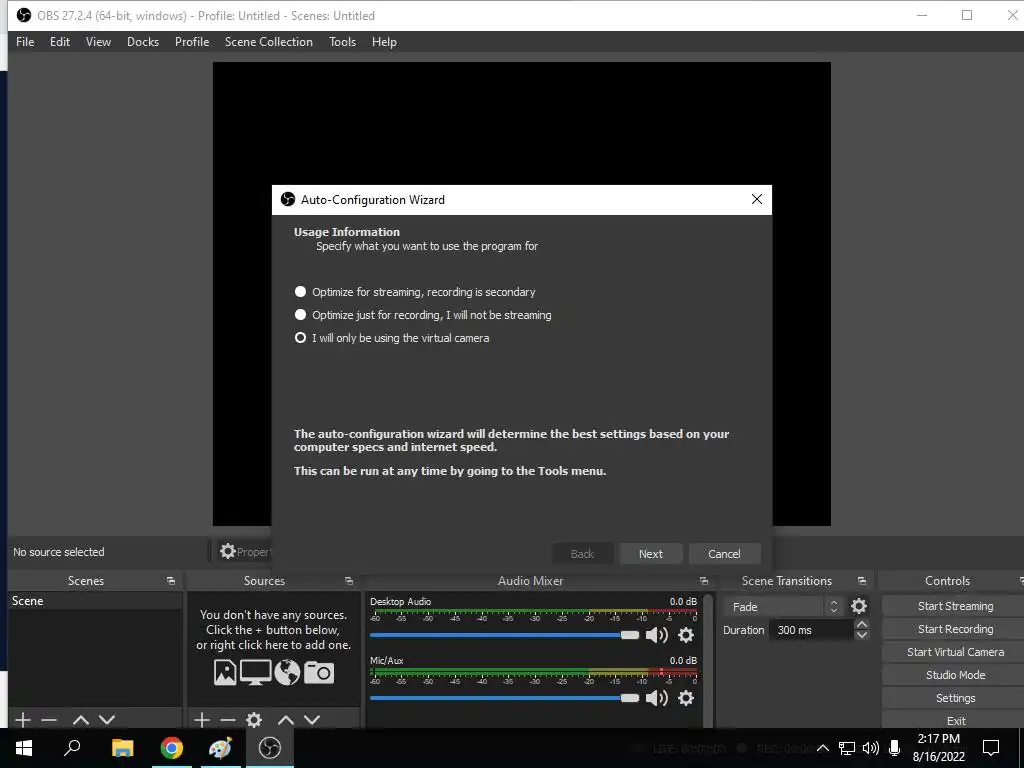The width and height of the screenshot is (1024, 768).
Task: Mute Mic/Aux speaker icon
Action: 656,698
